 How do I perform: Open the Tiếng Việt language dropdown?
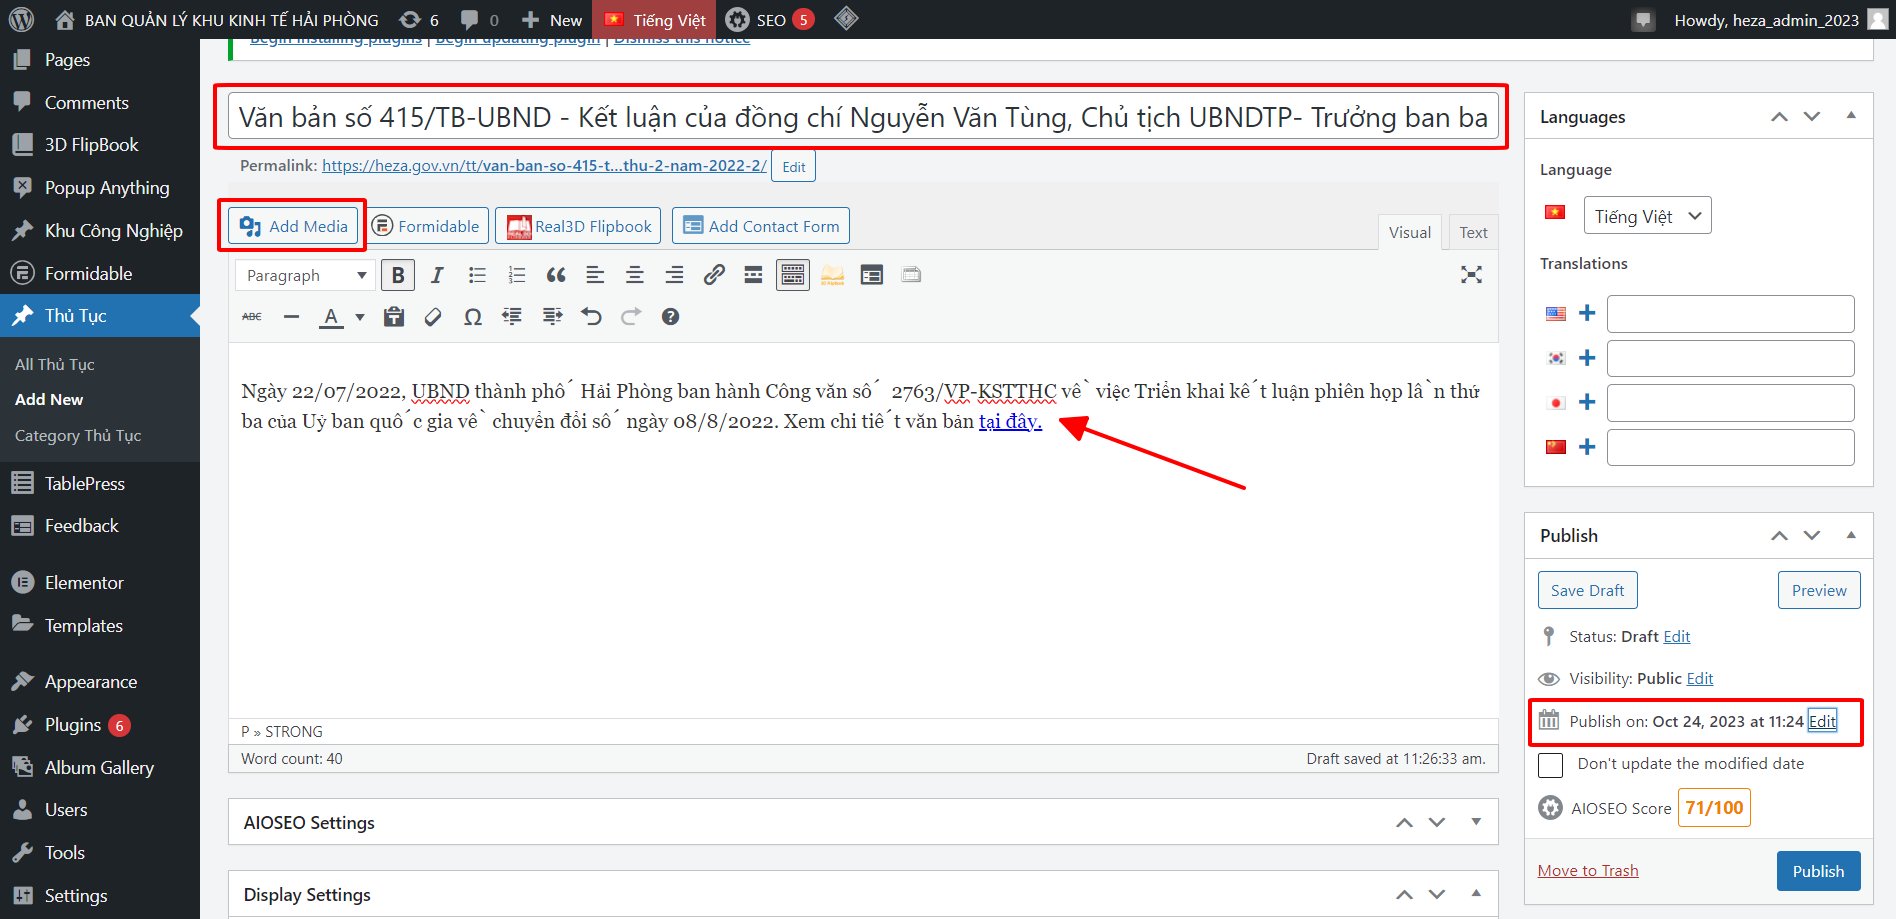point(1647,216)
